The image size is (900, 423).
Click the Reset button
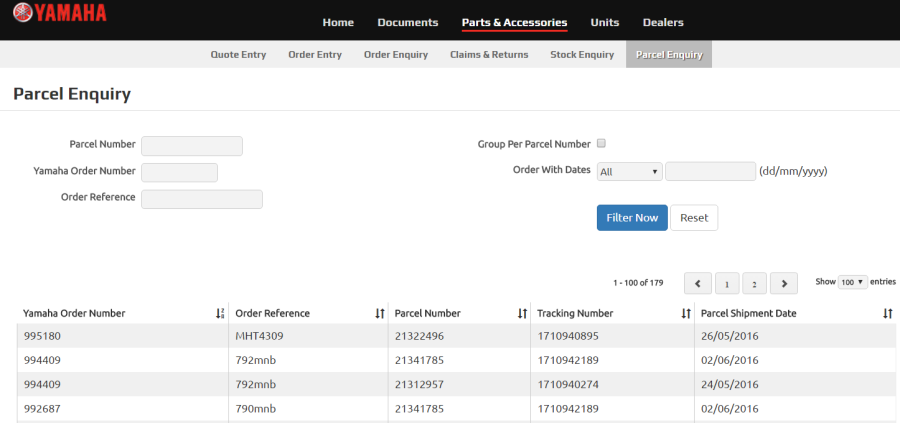[x=694, y=218]
